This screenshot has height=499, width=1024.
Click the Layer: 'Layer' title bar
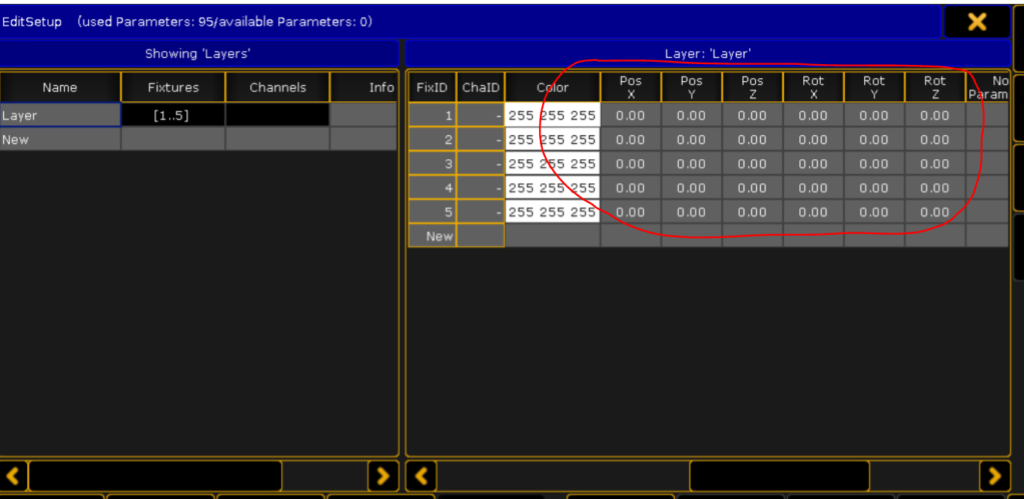(708, 54)
